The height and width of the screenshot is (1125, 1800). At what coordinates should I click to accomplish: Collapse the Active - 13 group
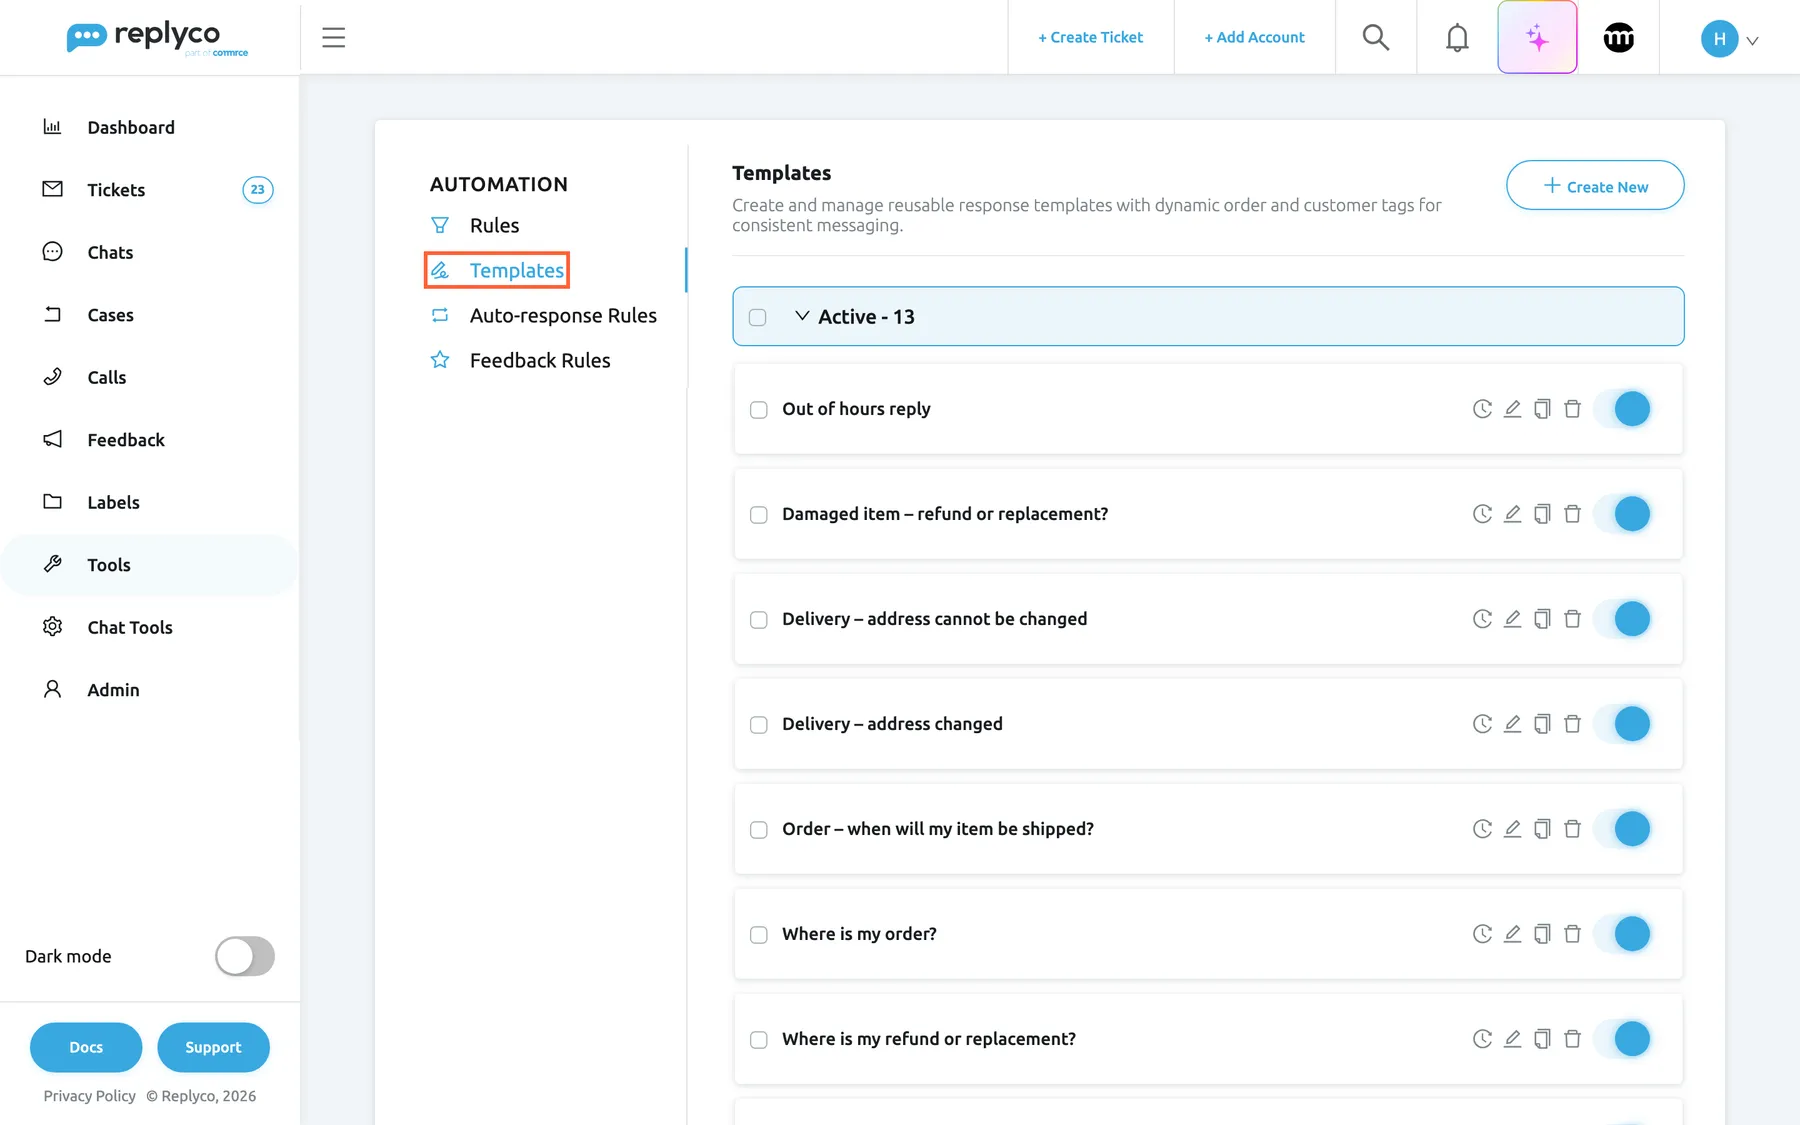point(802,316)
